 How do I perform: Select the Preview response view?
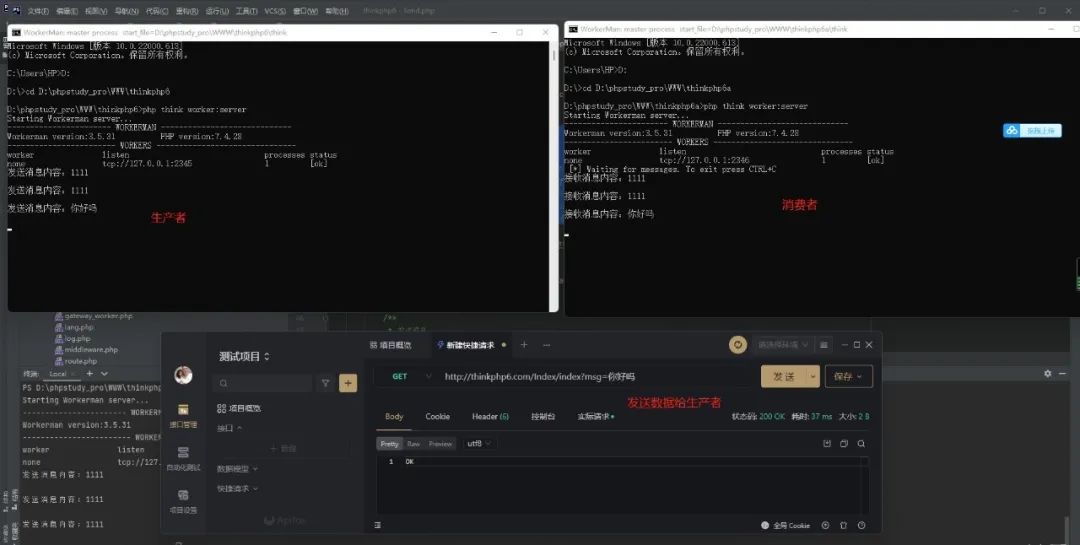[440, 444]
